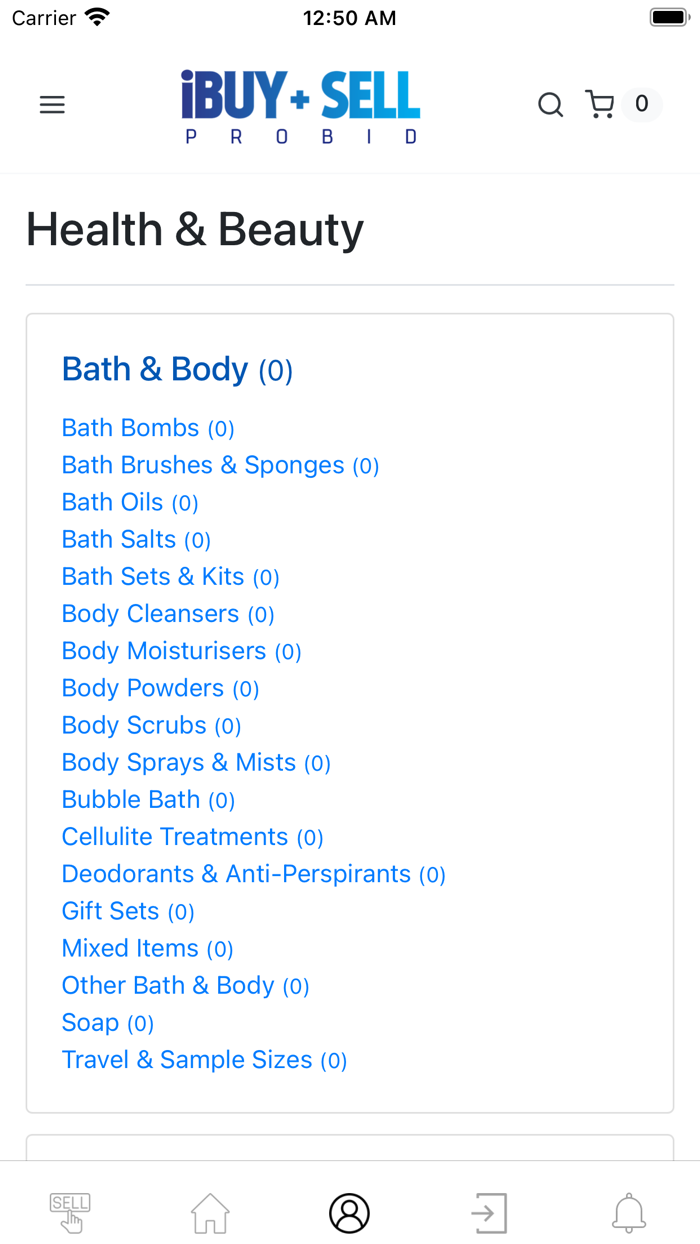Open Bath Brushes & Sponges link

(203, 465)
